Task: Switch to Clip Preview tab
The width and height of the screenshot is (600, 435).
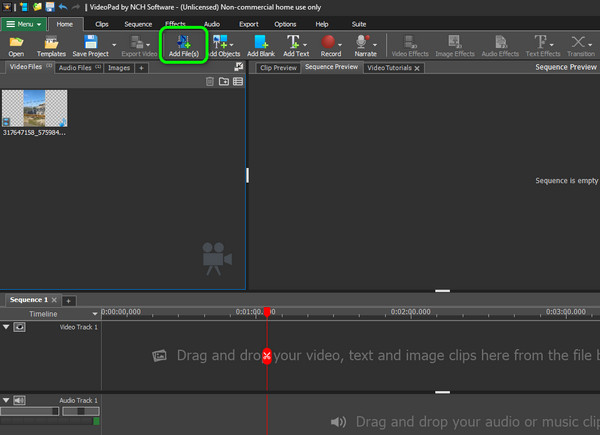Action: (x=278, y=68)
